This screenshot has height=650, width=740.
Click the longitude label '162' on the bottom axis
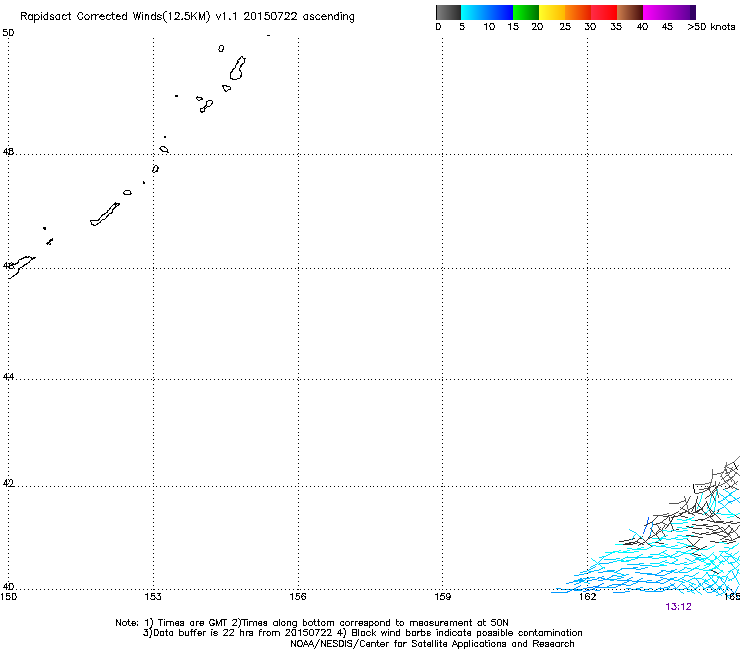588,597
